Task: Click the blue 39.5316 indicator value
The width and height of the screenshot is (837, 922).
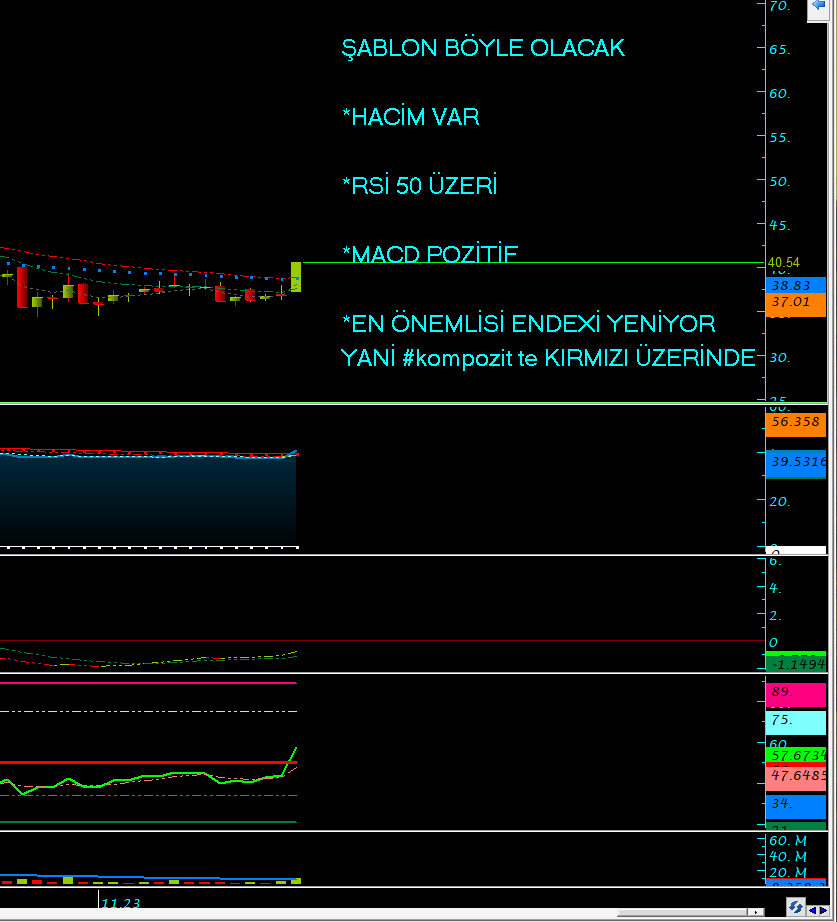Action: (796, 463)
